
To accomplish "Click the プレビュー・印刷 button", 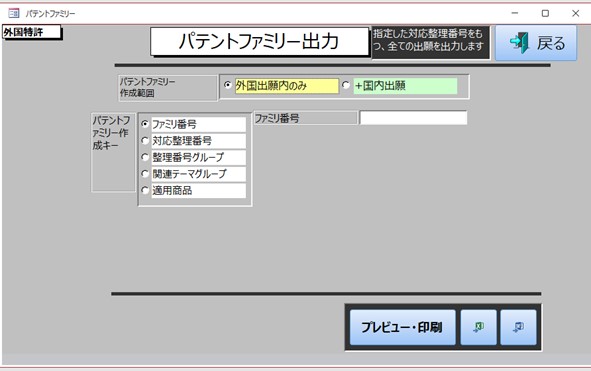I will [403, 327].
